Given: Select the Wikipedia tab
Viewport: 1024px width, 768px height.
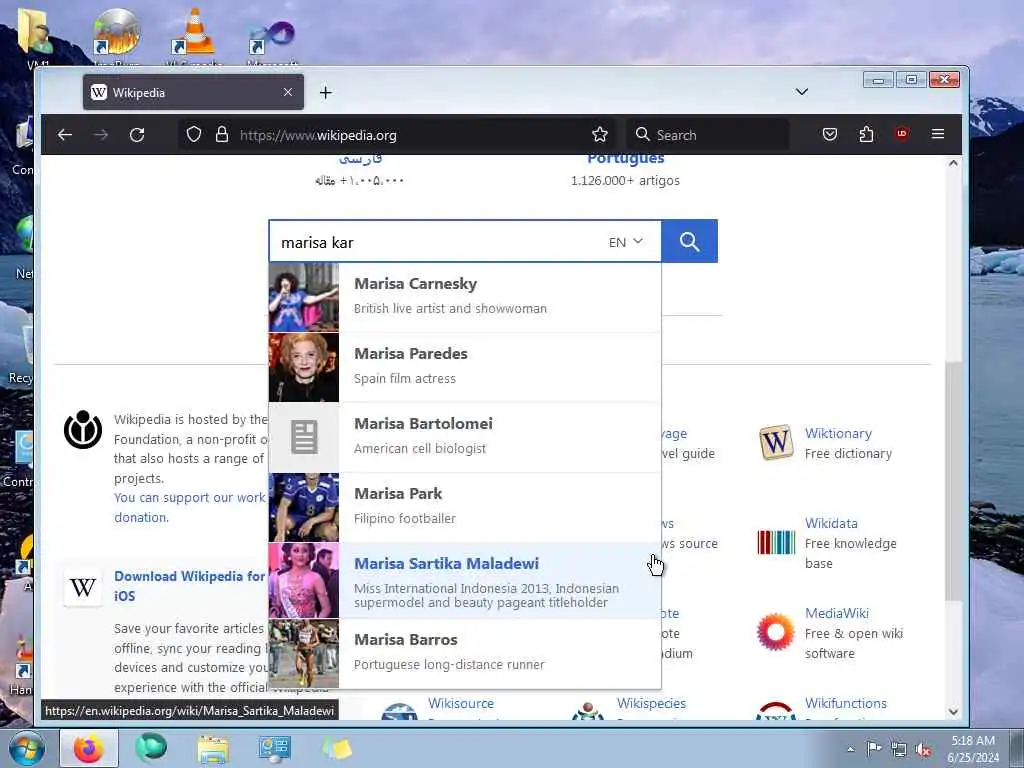Looking at the screenshot, I should pyautogui.click(x=193, y=92).
